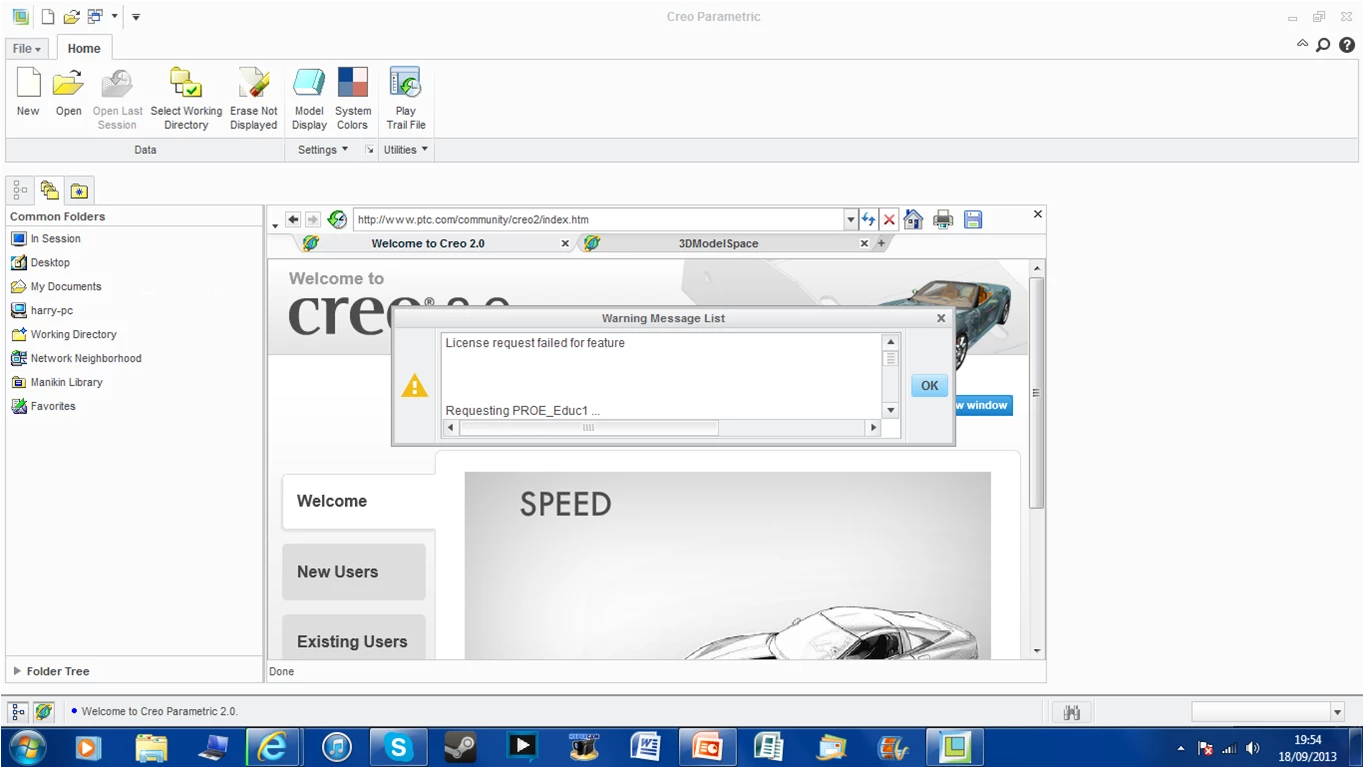Click the Help question mark icon

click(1347, 44)
